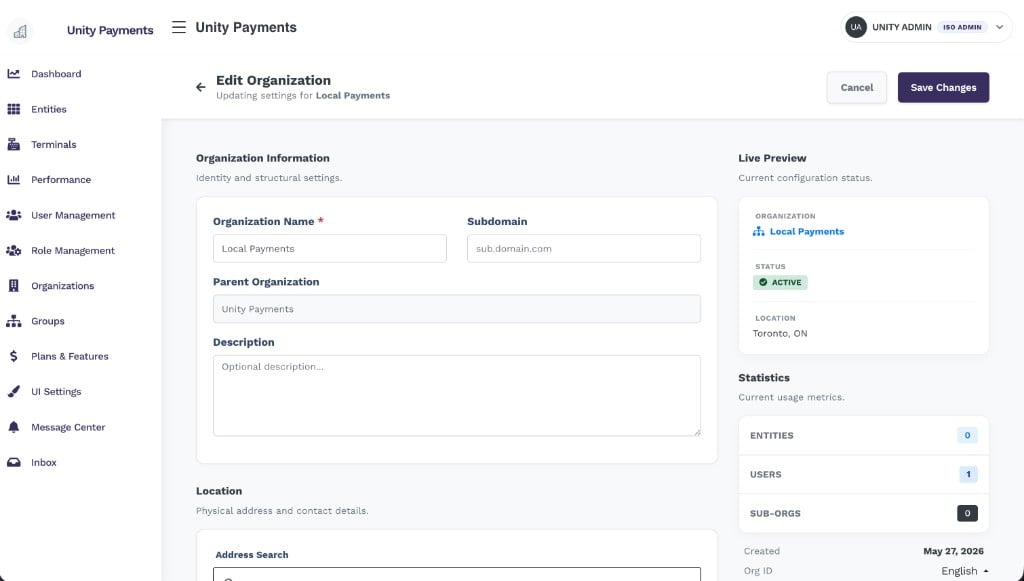Focus the Subdomain input field
1024x581 pixels.
click(584, 249)
